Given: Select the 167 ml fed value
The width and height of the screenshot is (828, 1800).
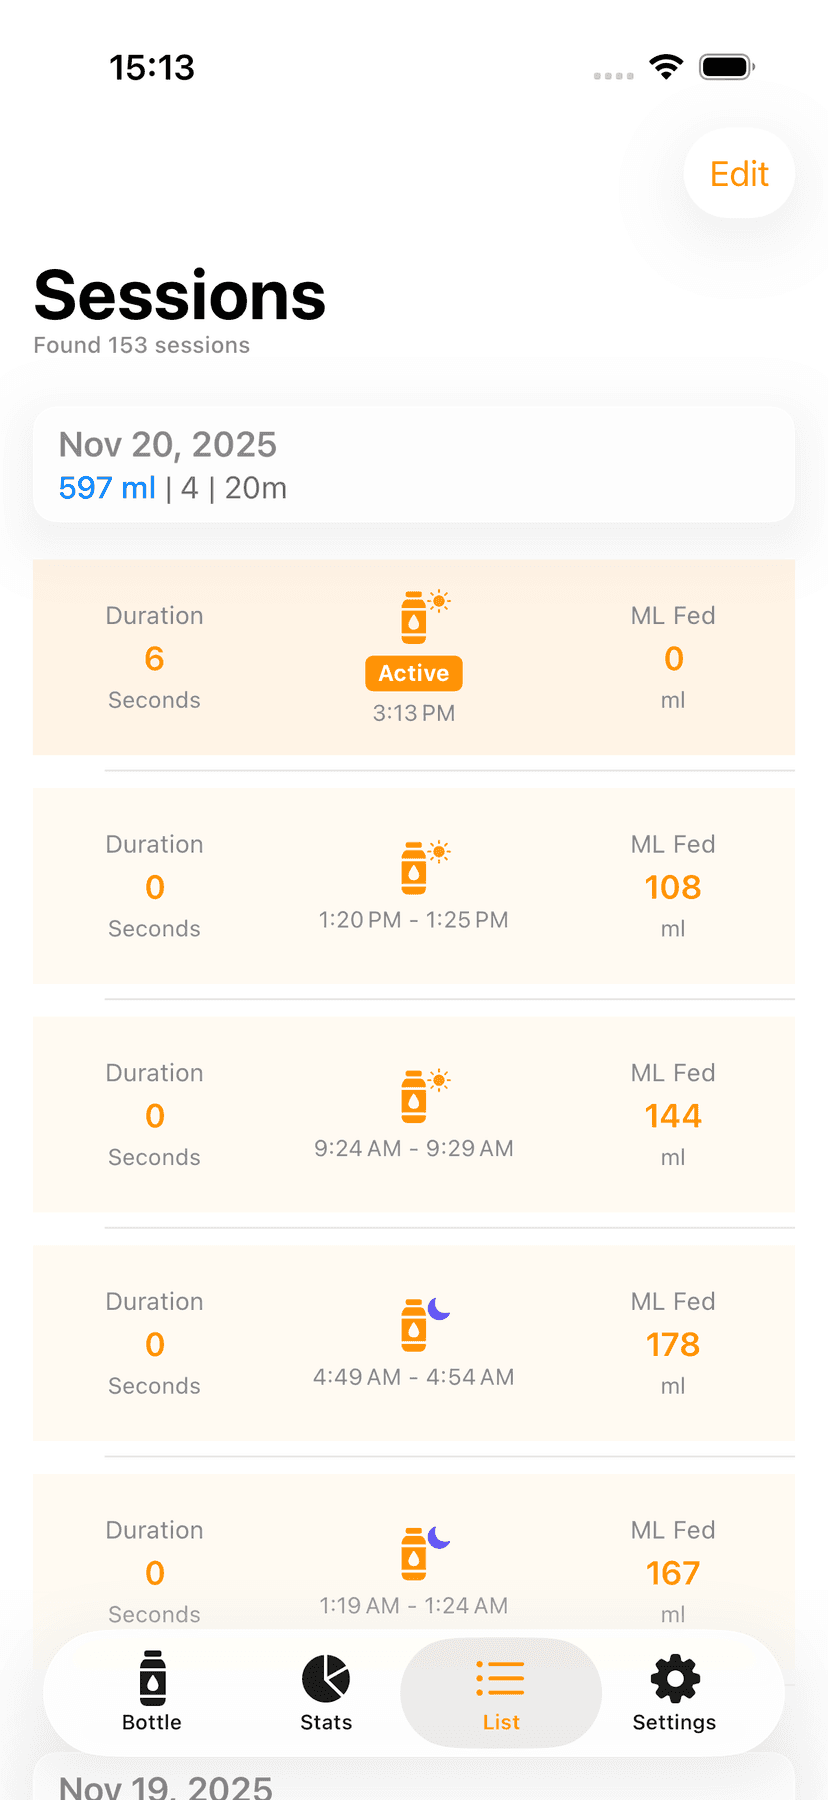Looking at the screenshot, I should pos(673,1573).
